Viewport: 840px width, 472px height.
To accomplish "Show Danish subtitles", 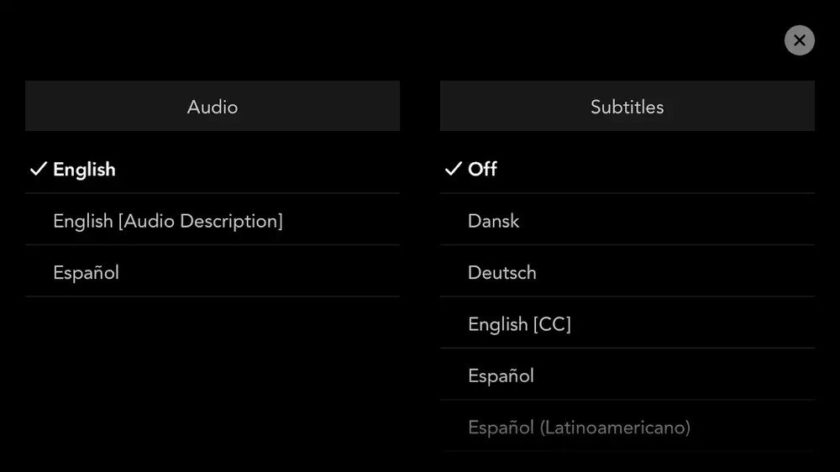I will pos(494,221).
